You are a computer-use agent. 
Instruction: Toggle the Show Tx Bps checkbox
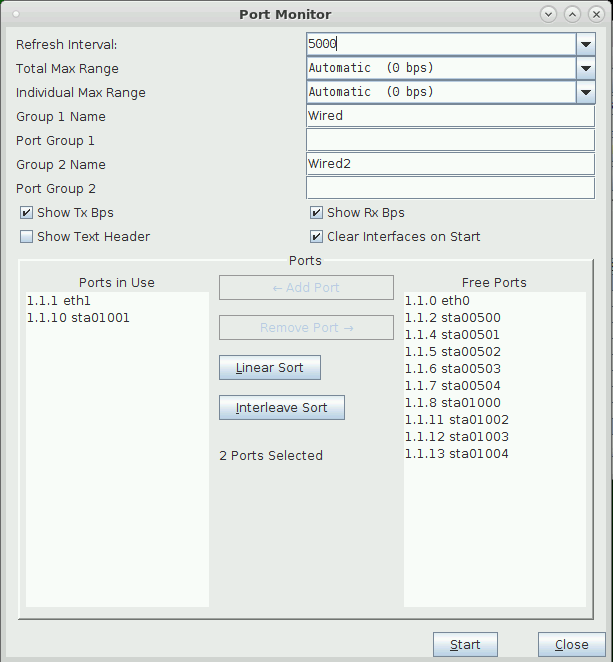(x=27, y=213)
